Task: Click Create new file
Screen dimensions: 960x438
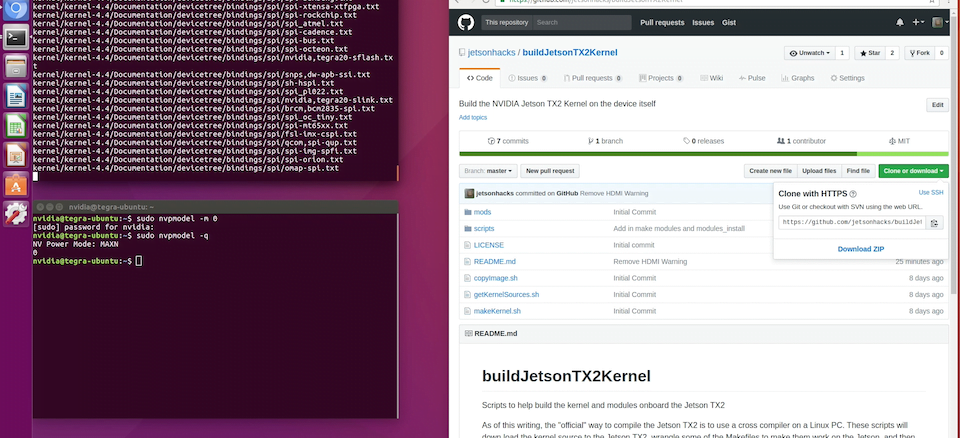Action: (770, 171)
